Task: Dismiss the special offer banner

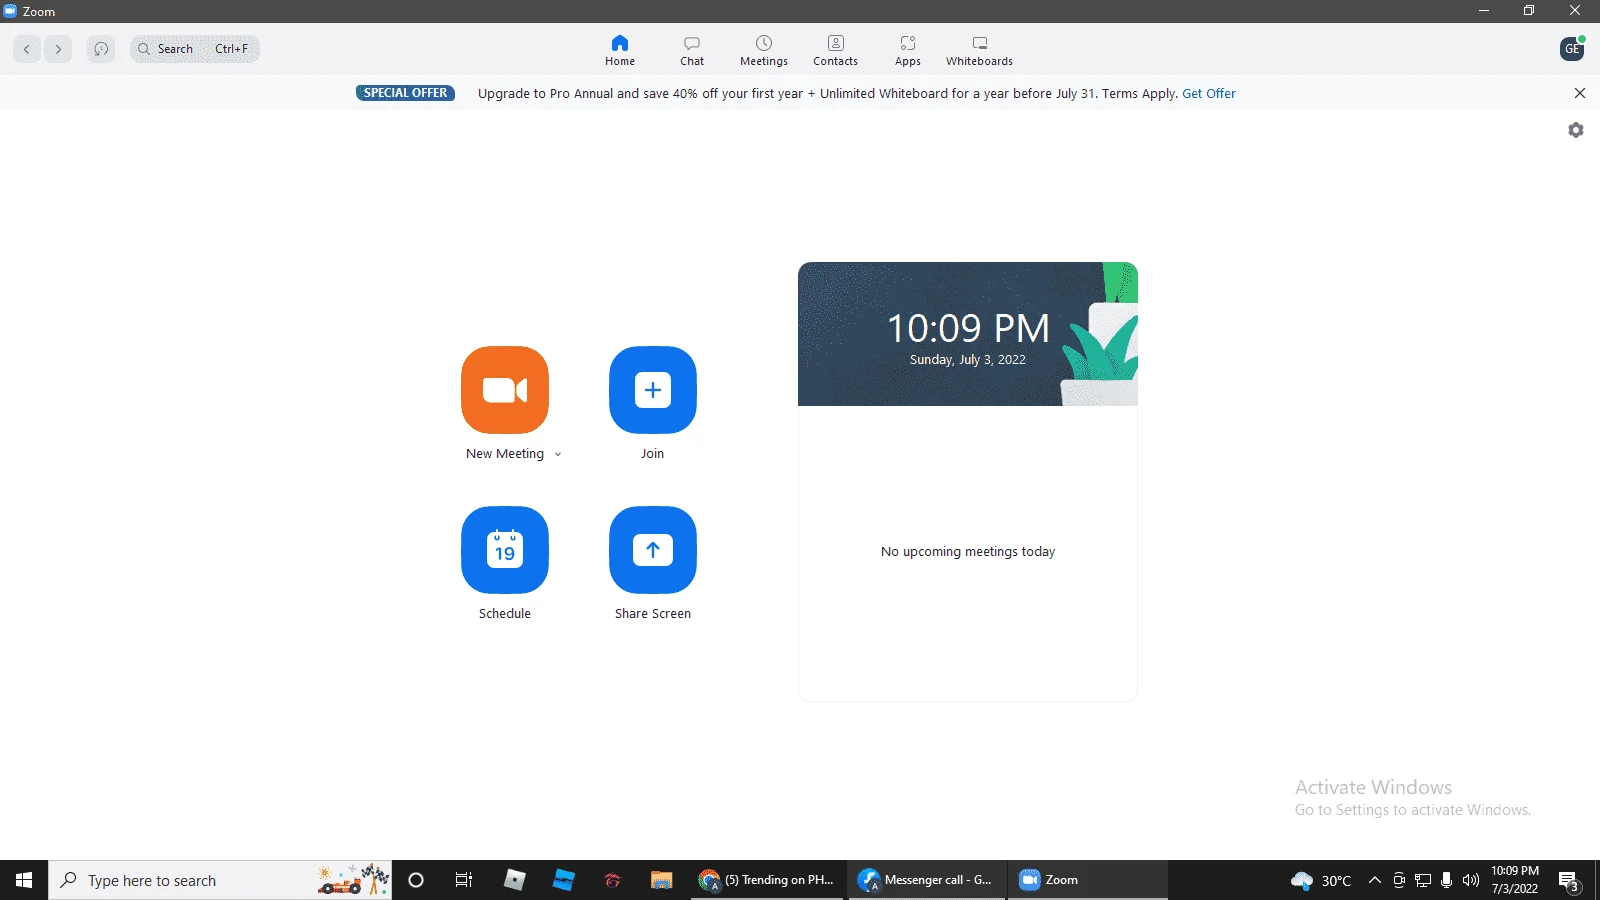Action: [x=1580, y=93]
